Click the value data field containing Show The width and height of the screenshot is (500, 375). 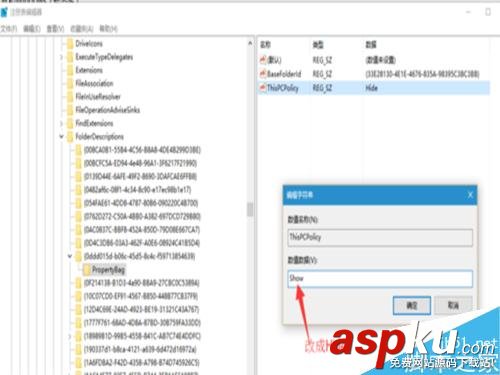pyautogui.click(x=380, y=279)
